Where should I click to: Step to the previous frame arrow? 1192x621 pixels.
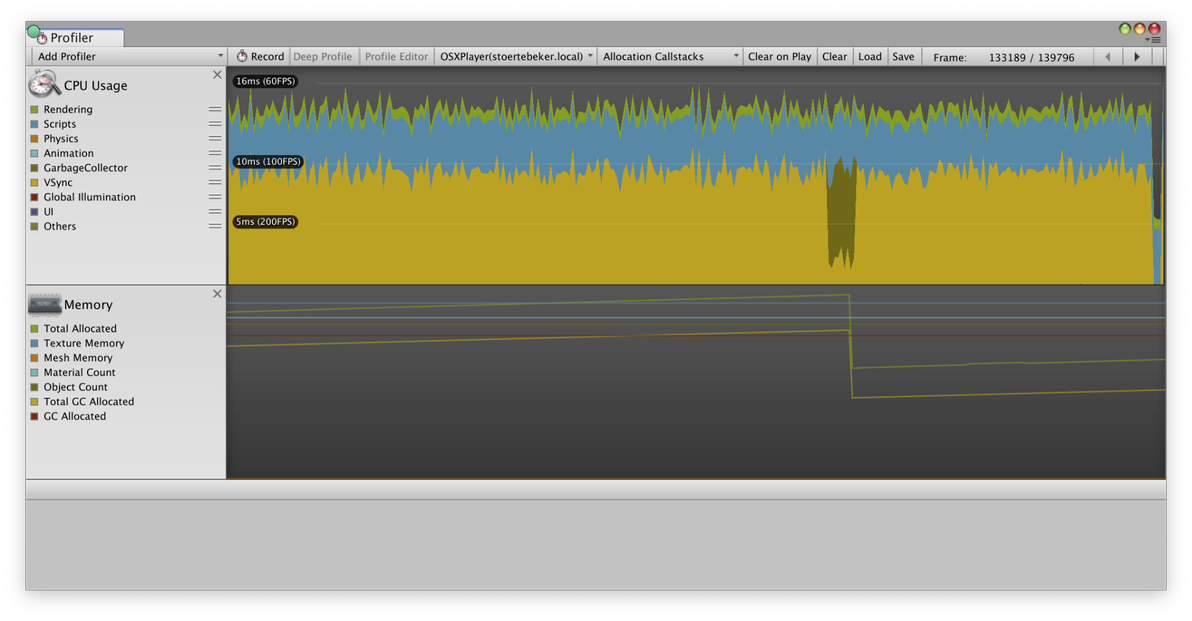click(x=1108, y=57)
